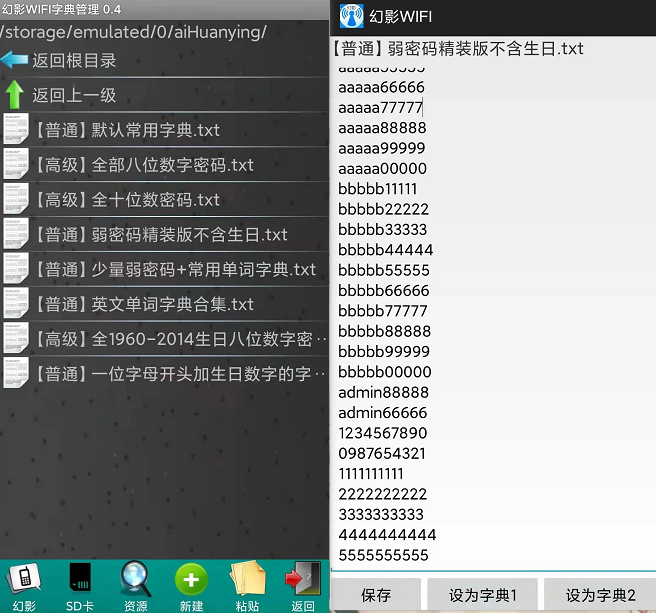Click the 幻影WIFI字典管理 0.4 title
Screen dimensions: 656x613
point(61,9)
